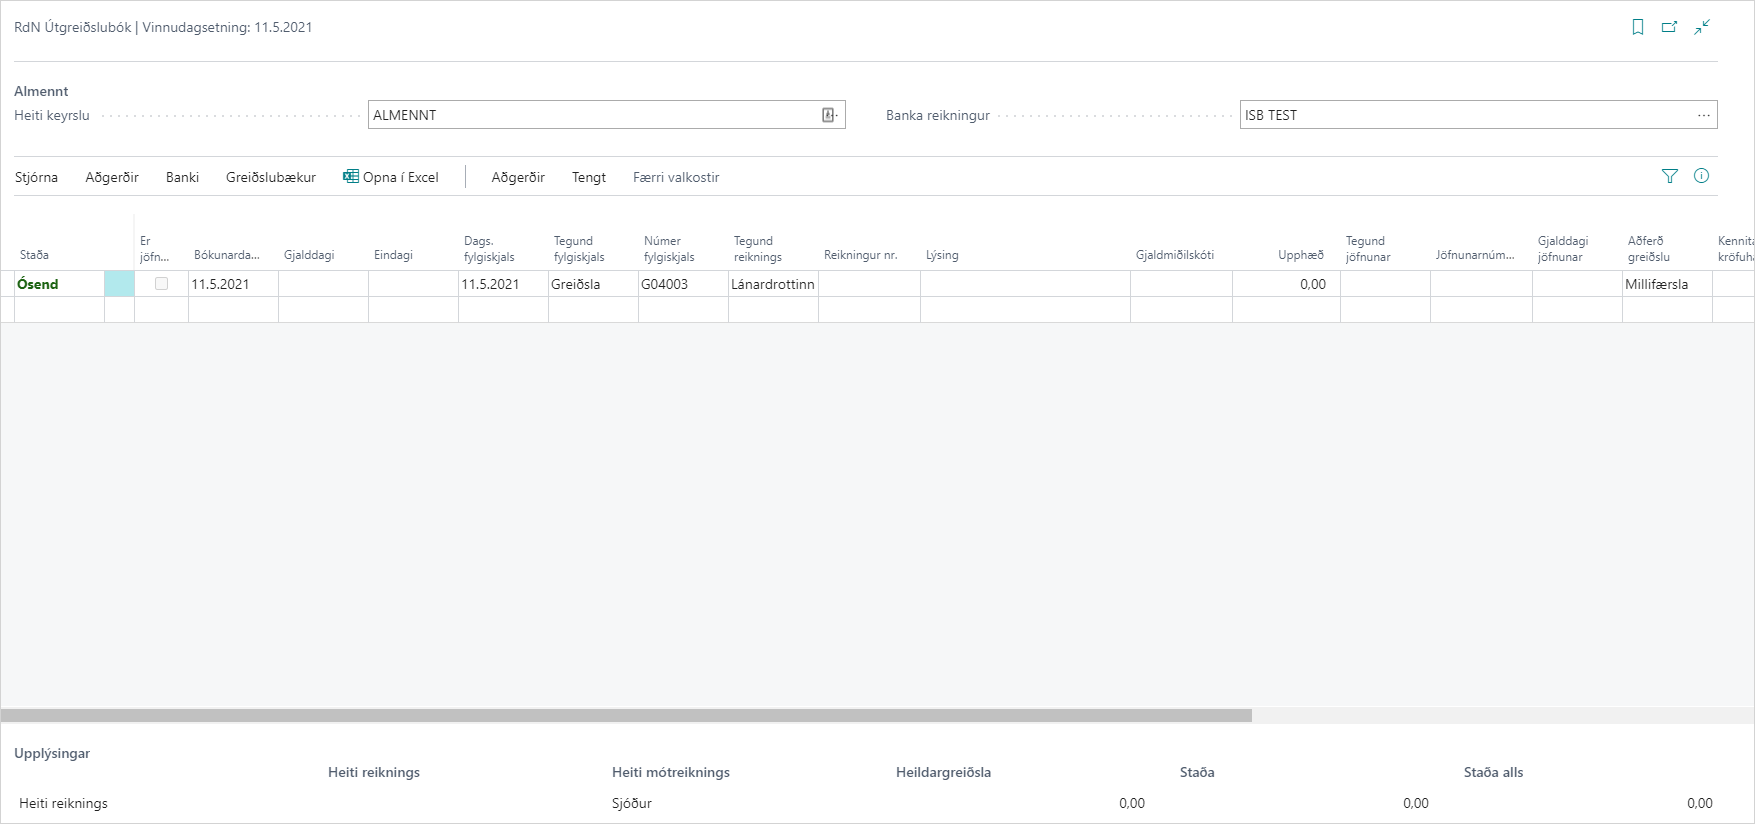The height and width of the screenshot is (824, 1755).
Task: Click the Gjaldmiðilskóti column header
Action: point(1175,255)
